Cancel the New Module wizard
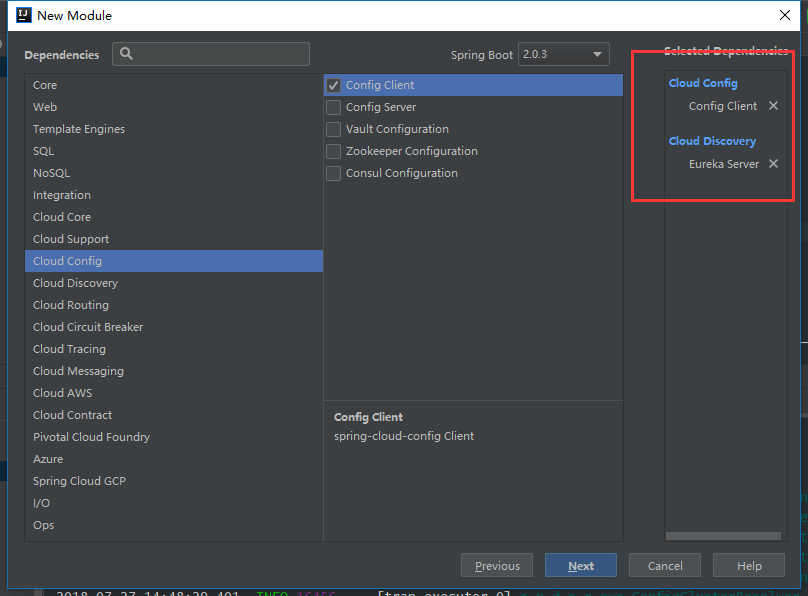The height and width of the screenshot is (596, 808). click(665, 566)
